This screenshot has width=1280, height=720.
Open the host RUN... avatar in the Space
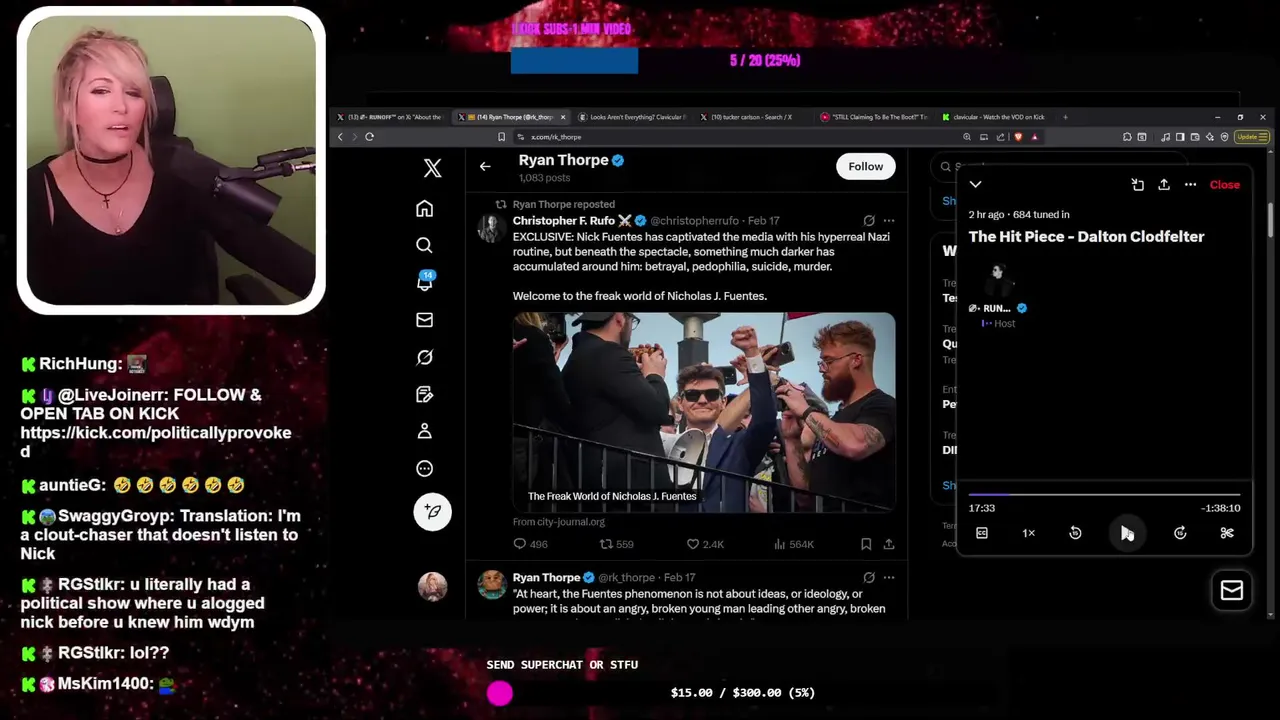(997, 280)
